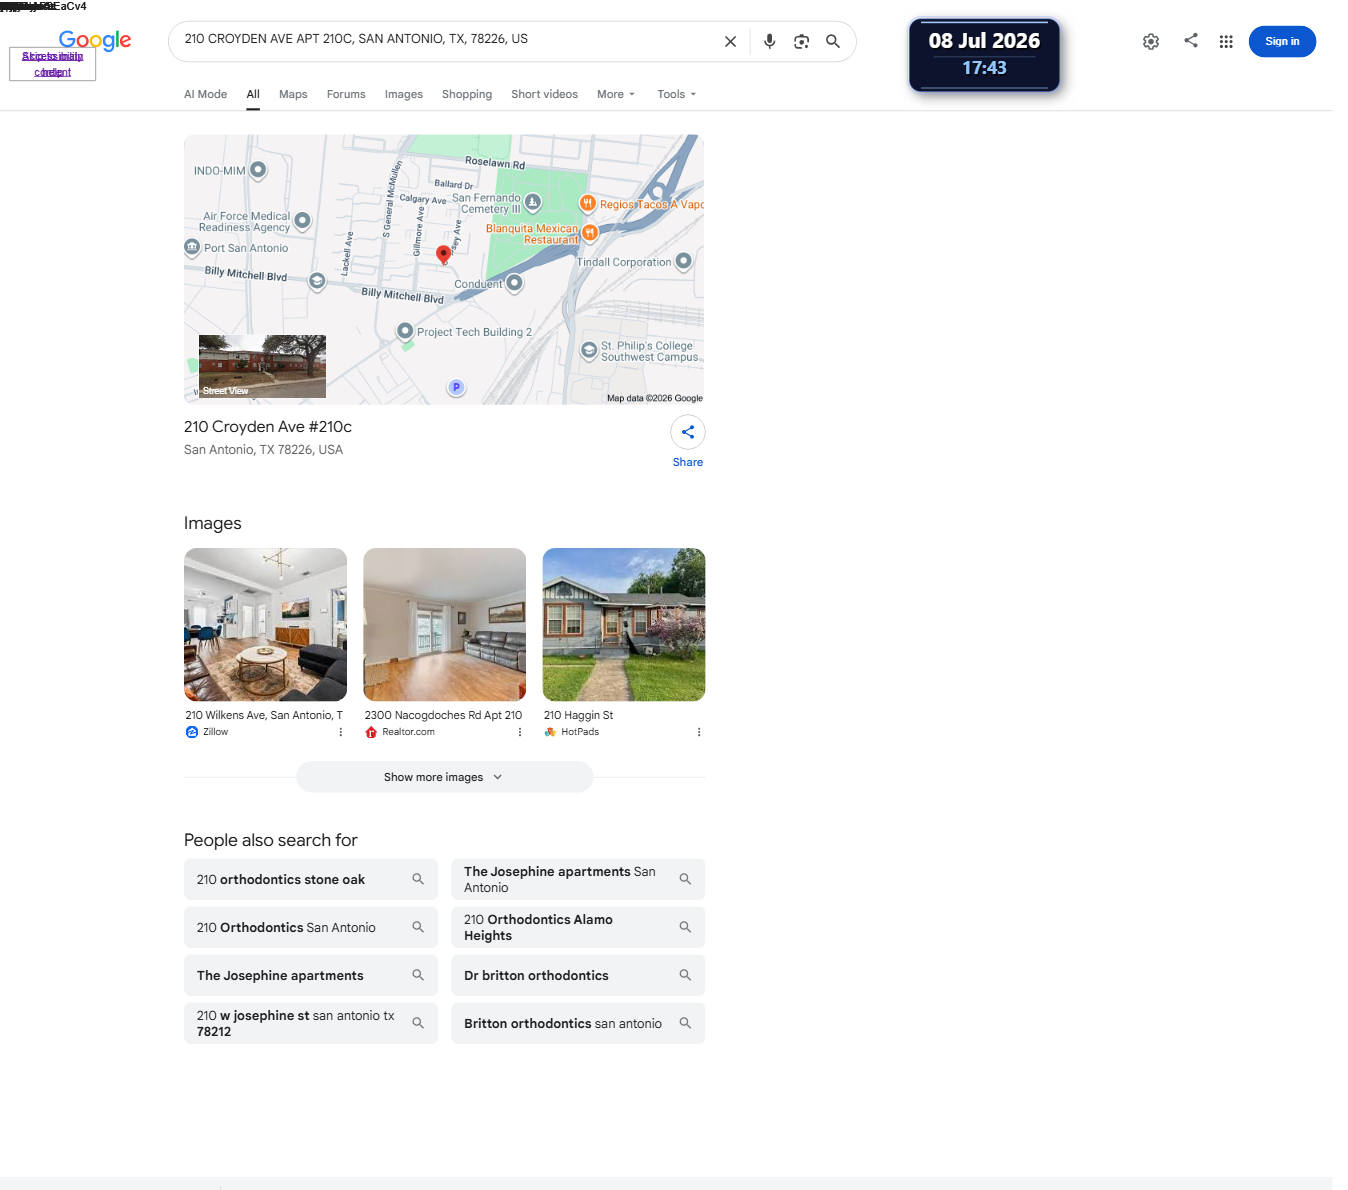Search Britton orthodontics san antonio suggestion
Viewport: 1348px width, 1190px height.
point(578,1024)
